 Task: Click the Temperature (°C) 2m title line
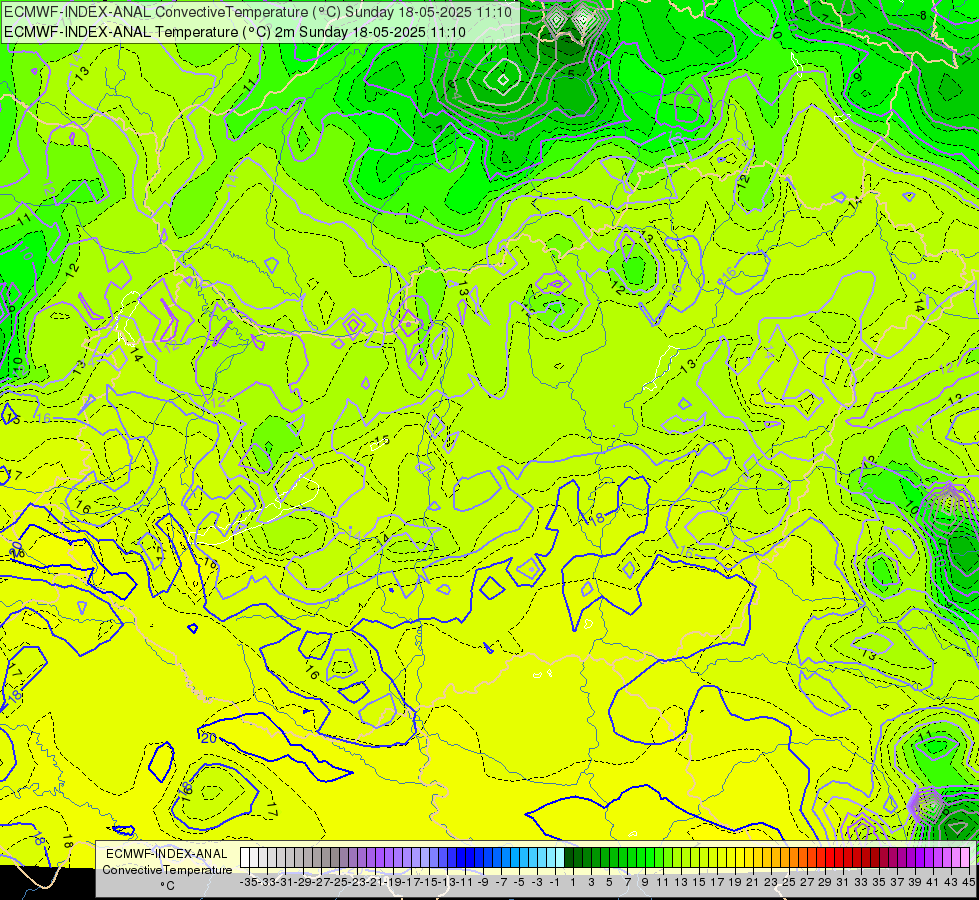point(235,32)
